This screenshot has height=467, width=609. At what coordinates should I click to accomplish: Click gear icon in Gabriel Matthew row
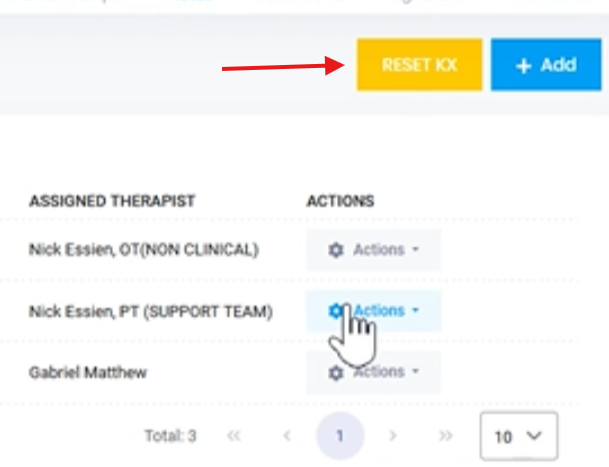click(336, 372)
